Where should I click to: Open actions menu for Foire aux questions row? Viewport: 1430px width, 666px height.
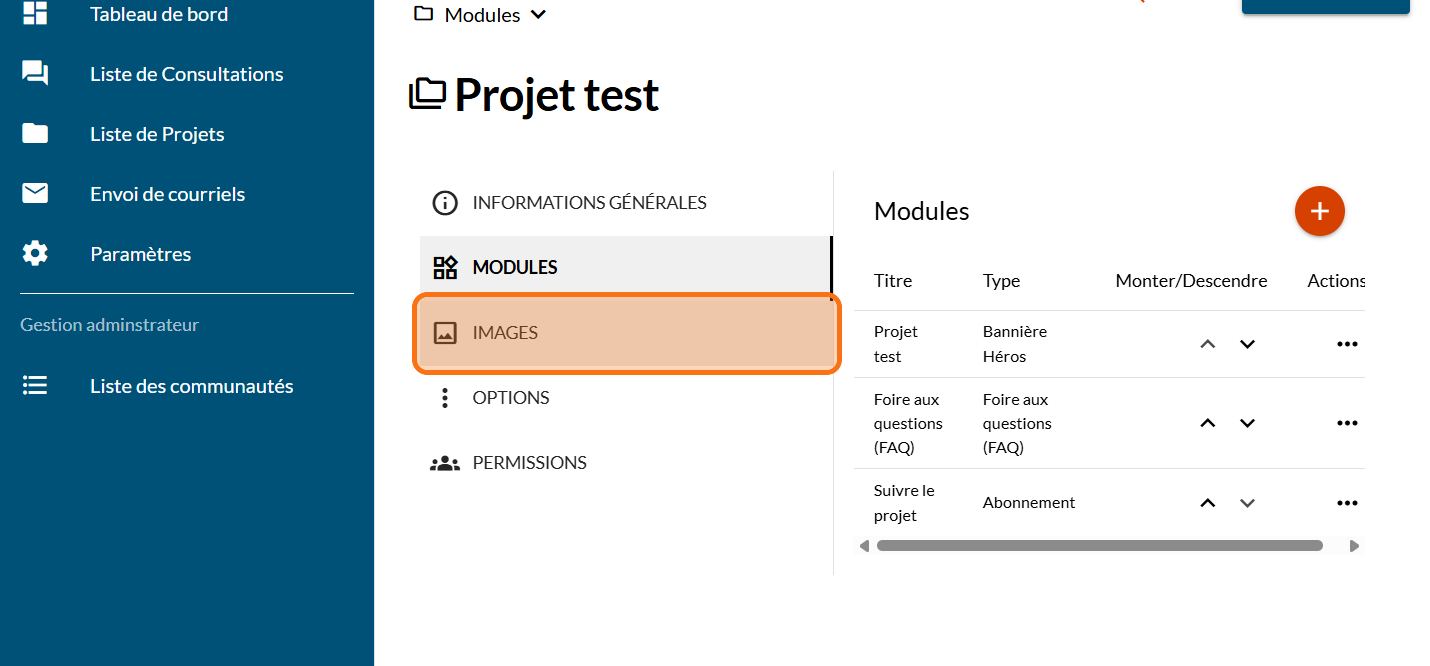[1347, 423]
